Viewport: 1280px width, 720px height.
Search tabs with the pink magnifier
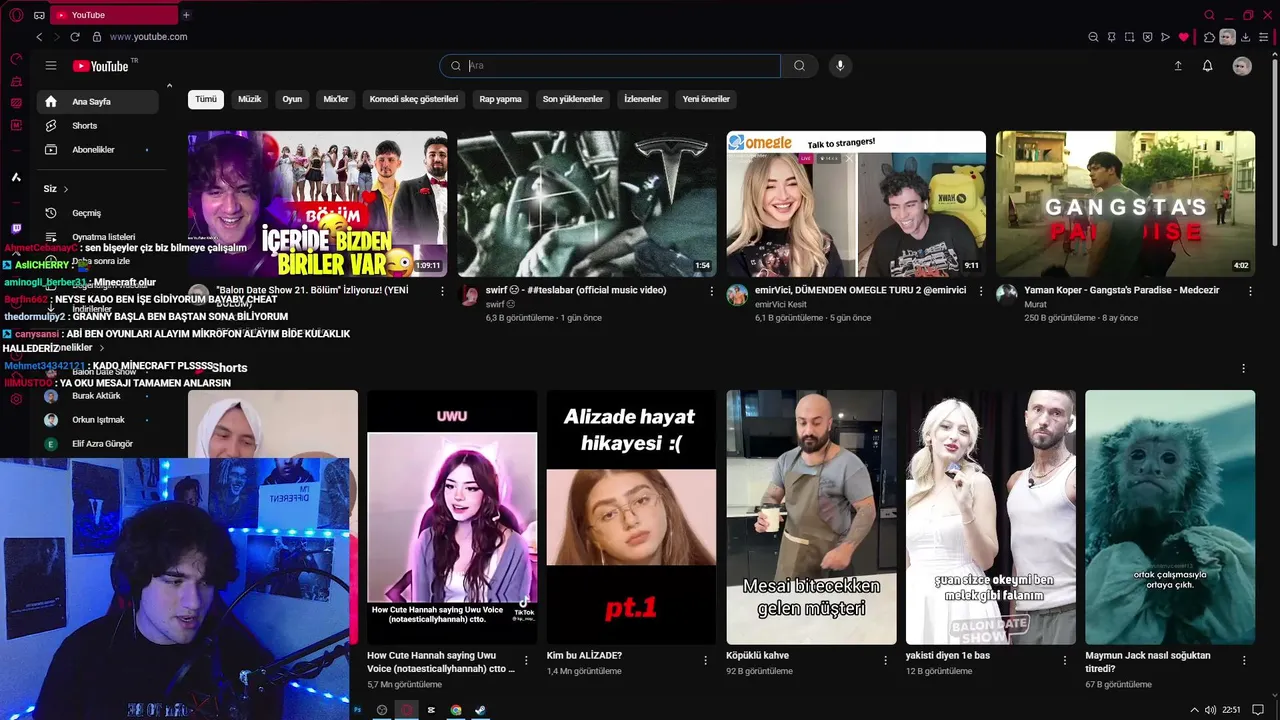[x=1209, y=15]
